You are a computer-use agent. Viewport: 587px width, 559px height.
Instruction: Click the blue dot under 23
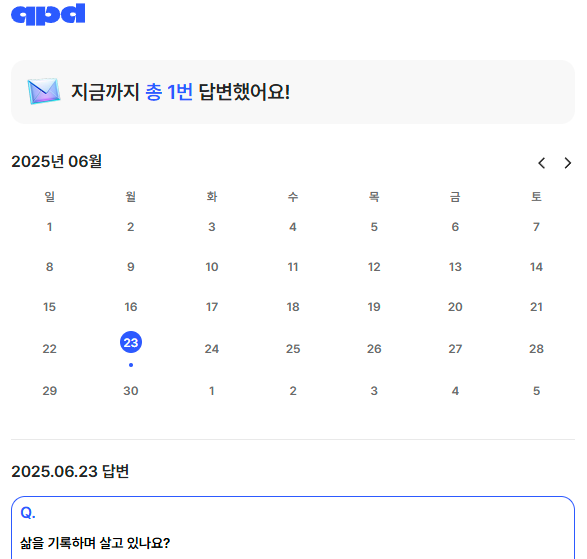click(x=131, y=365)
